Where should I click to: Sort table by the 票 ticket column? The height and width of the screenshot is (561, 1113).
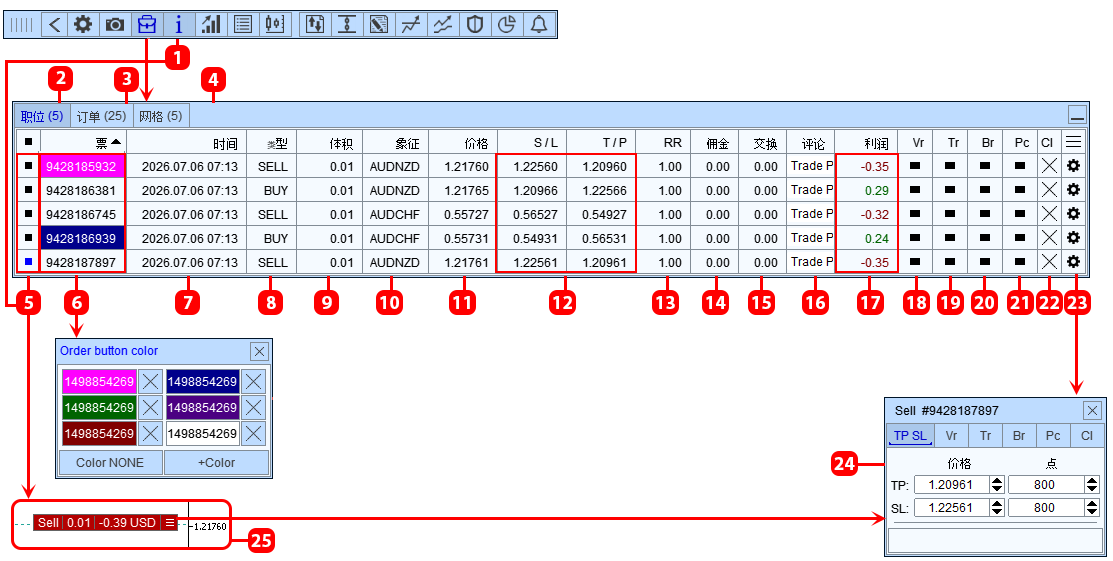pyautogui.click(x=84, y=142)
